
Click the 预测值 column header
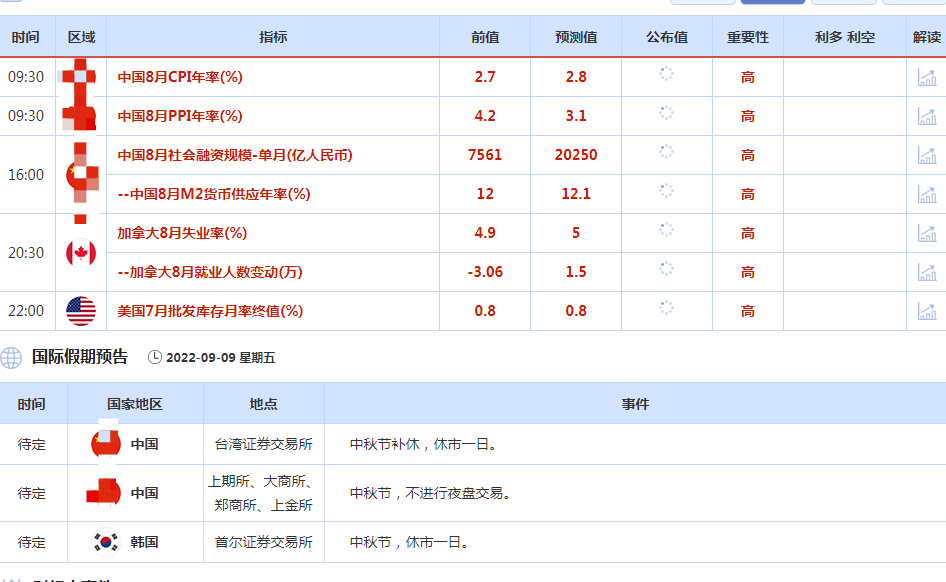pyautogui.click(x=576, y=37)
